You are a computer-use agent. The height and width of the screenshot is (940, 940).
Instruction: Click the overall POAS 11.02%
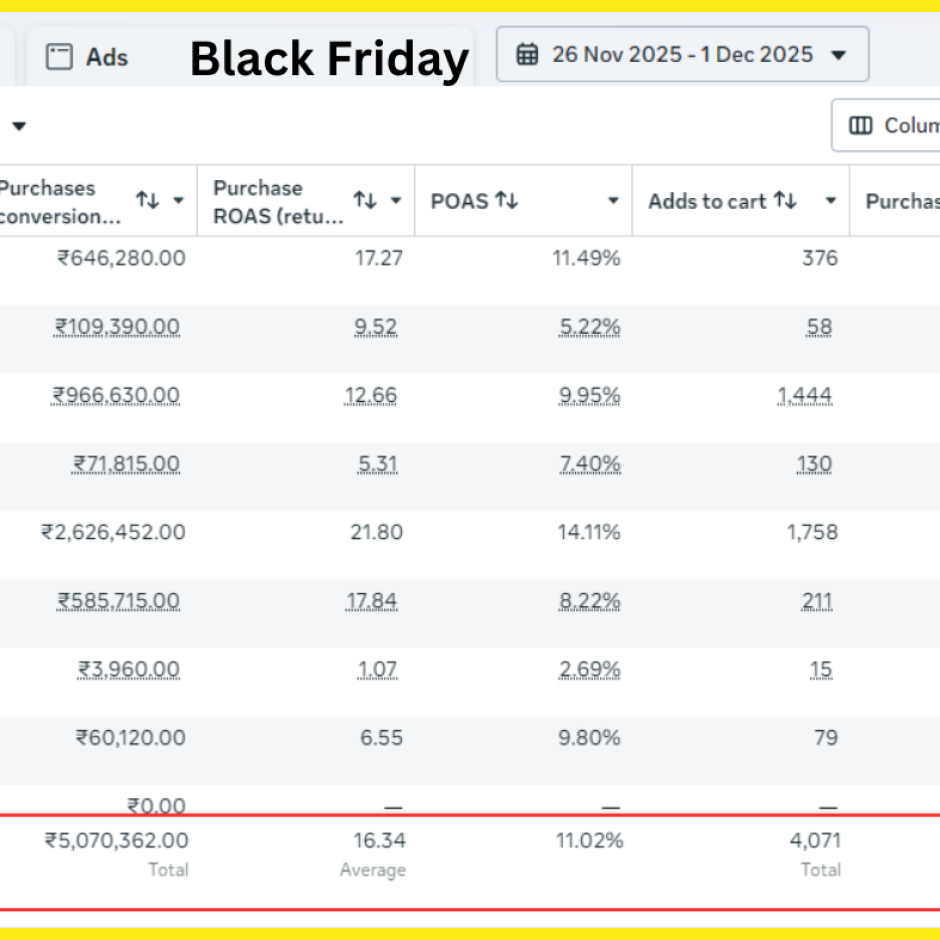pos(590,840)
